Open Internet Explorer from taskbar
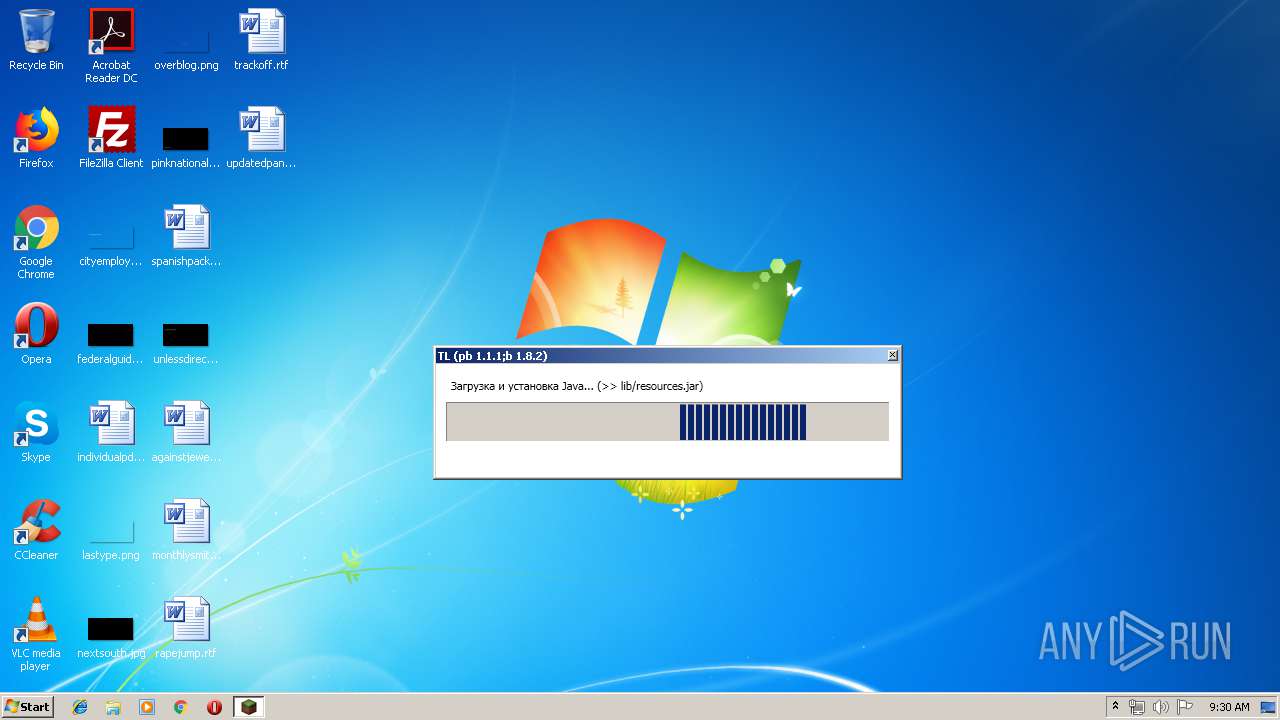Screen dimensions: 1280x720 pyautogui.click(x=80, y=707)
